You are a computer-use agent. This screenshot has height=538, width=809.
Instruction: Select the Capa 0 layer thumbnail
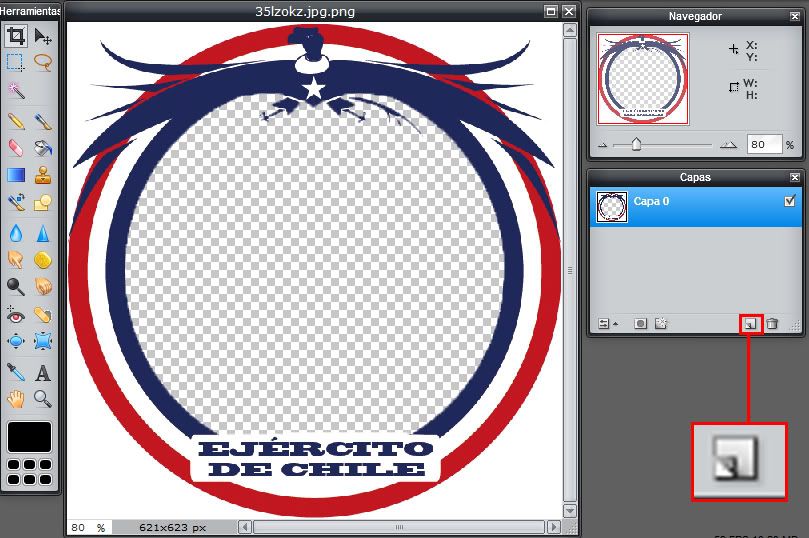click(x=612, y=207)
